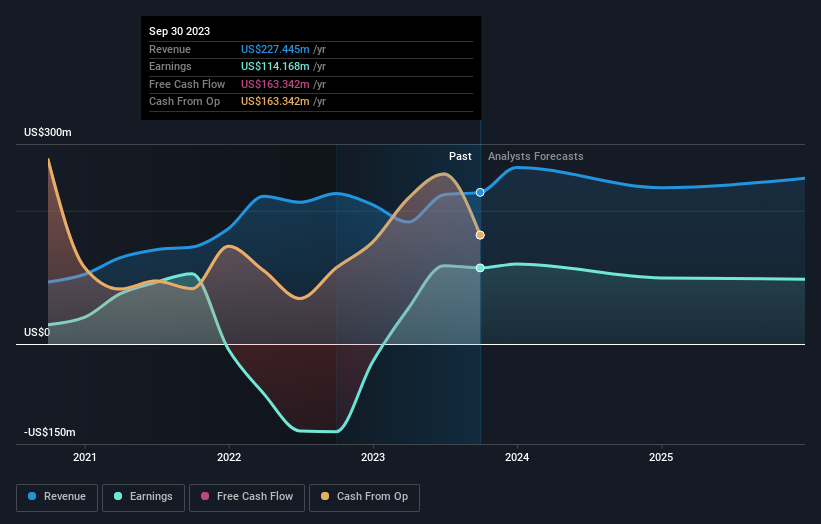Click the orange Cash From Op data point

pos(480,235)
